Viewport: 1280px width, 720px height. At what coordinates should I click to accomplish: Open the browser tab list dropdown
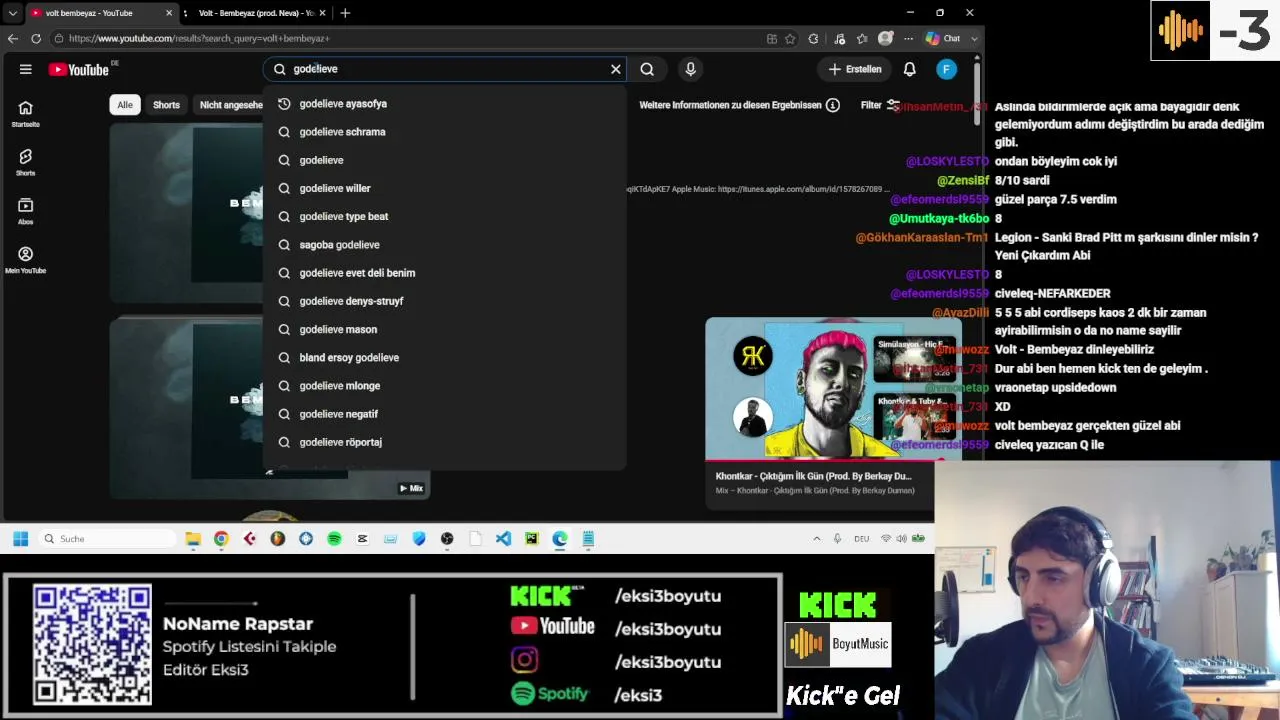(12, 13)
